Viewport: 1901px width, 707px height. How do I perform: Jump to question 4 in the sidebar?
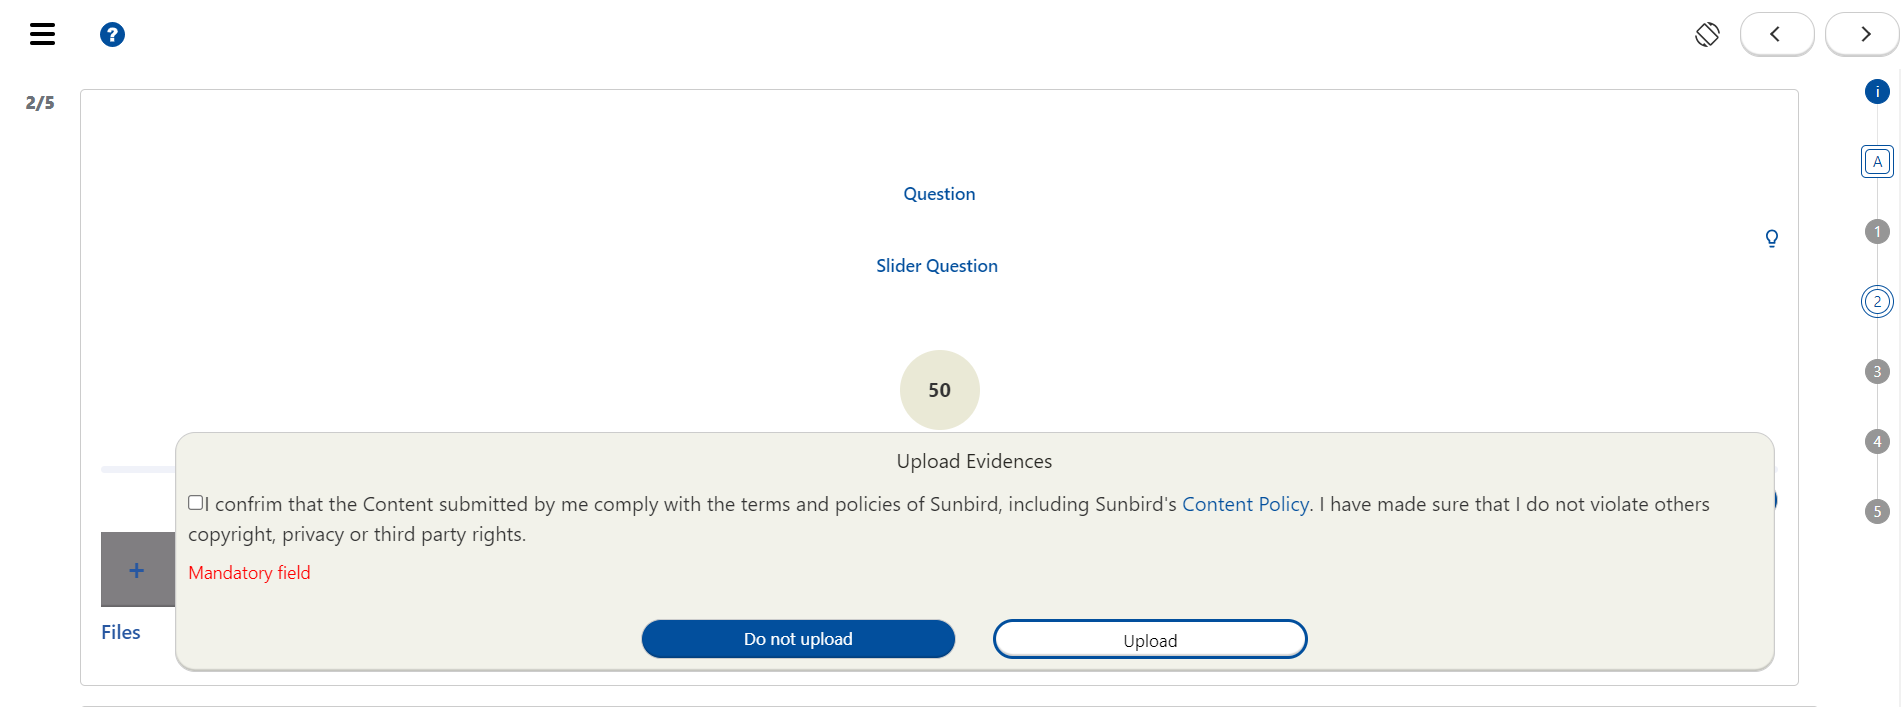[x=1877, y=442]
